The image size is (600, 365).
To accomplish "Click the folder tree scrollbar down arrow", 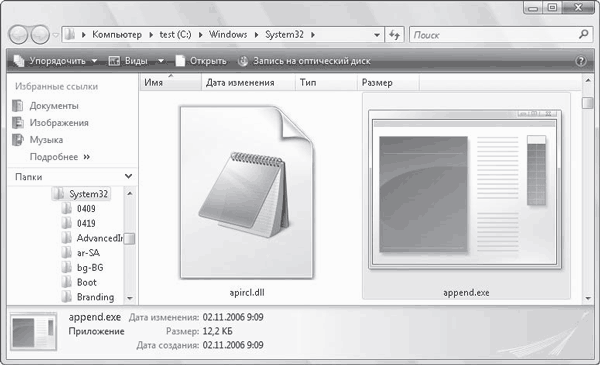I will pyautogui.click(x=130, y=298).
